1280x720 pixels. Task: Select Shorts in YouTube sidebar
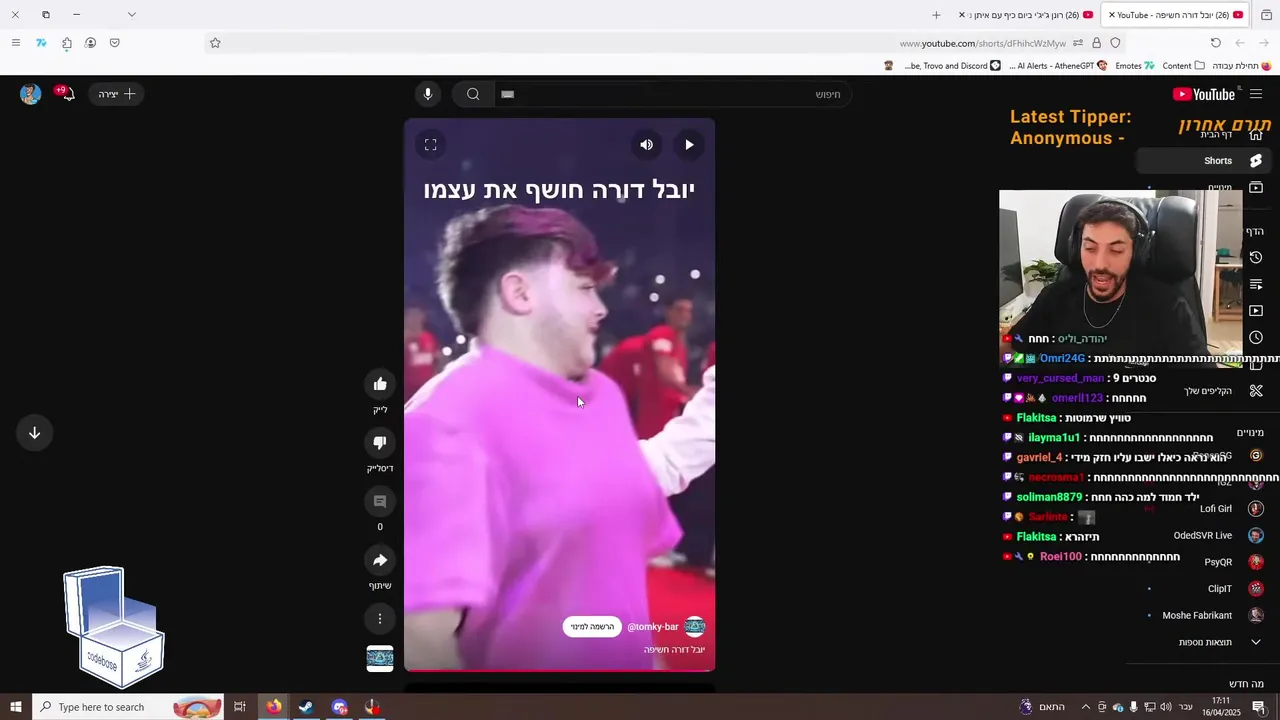click(x=1203, y=160)
